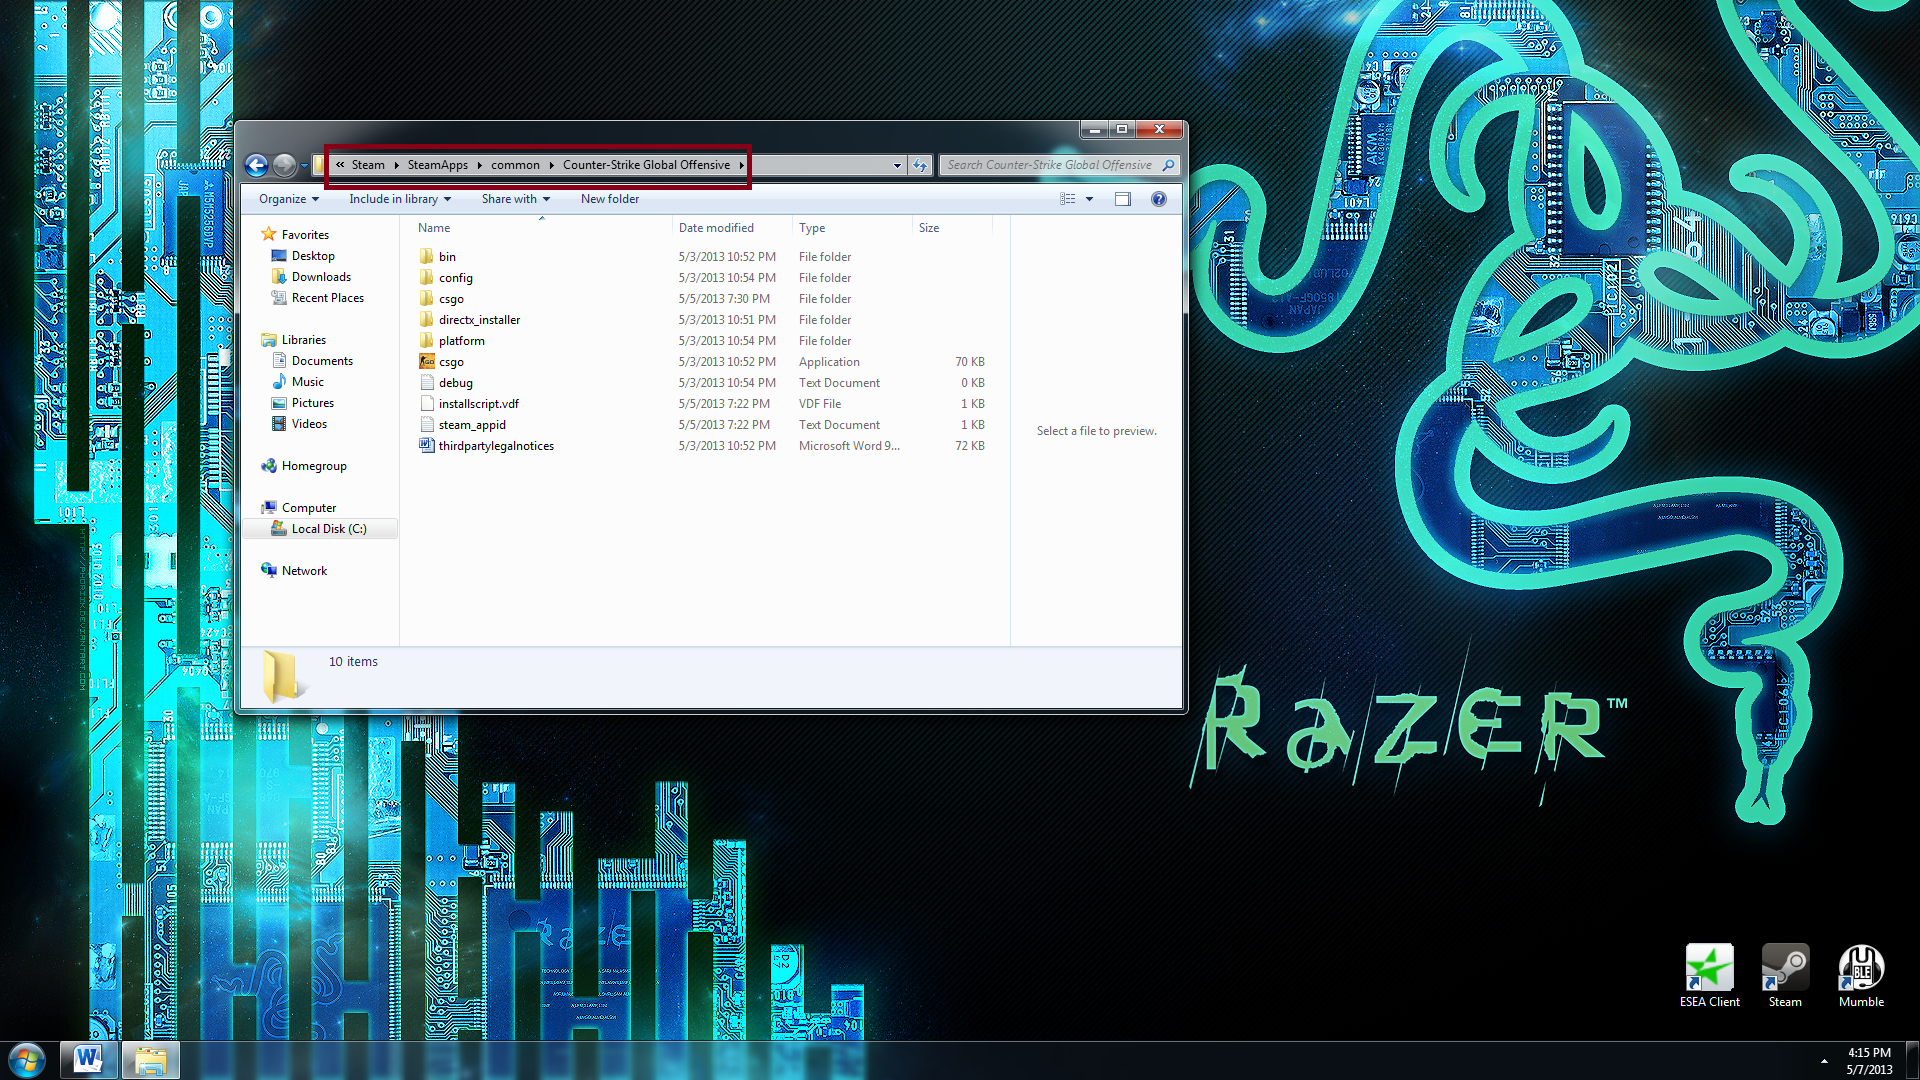Open Downloads in the Favorites list
1920x1080 pixels.
(320, 277)
